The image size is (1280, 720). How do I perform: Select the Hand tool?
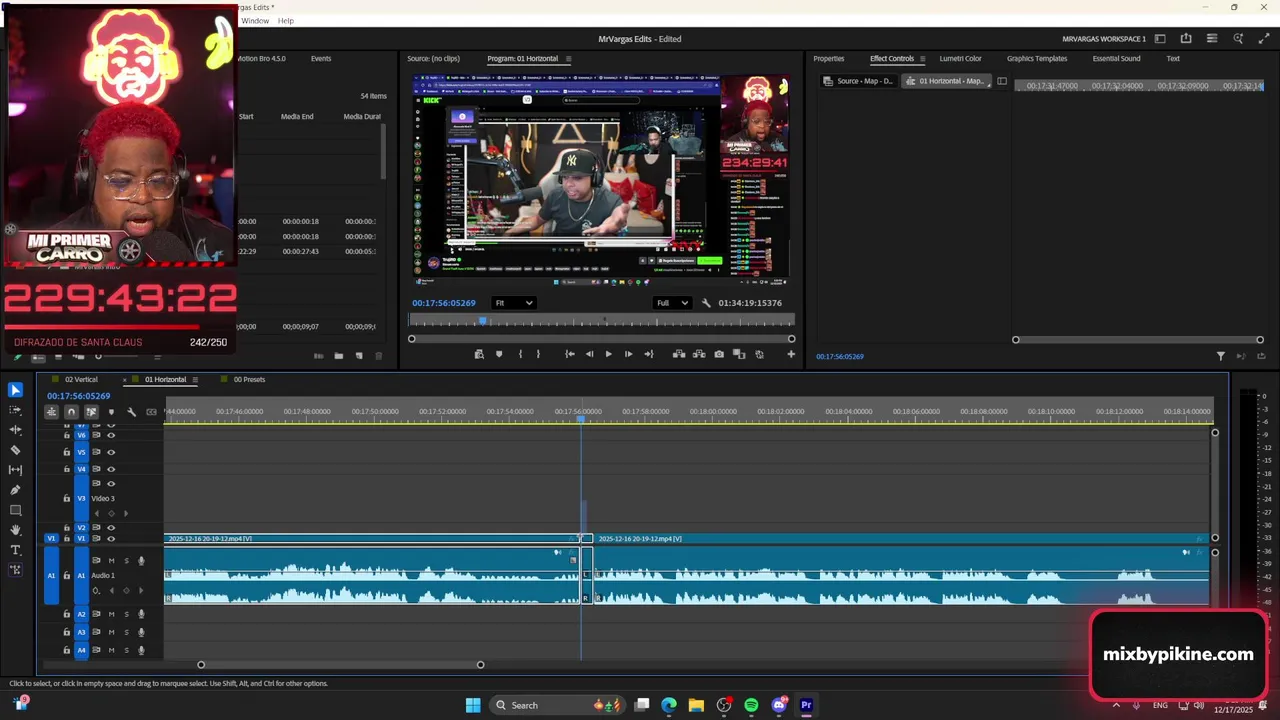tap(15, 530)
